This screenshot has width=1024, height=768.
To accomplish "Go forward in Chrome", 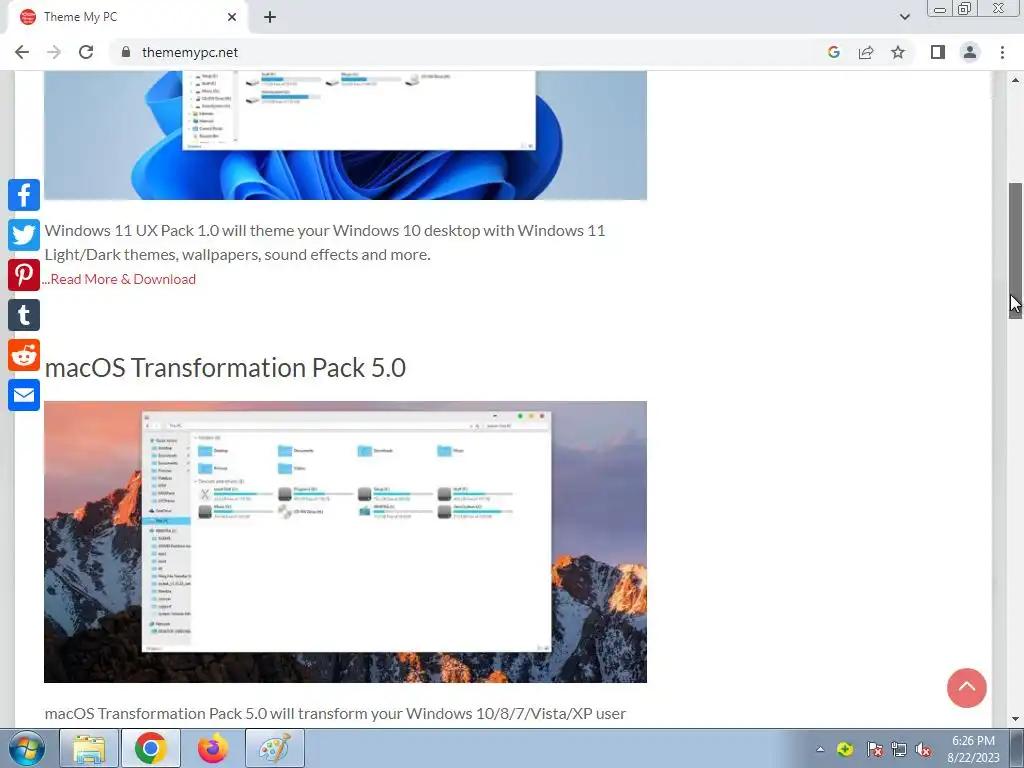I will pyautogui.click(x=54, y=52).
